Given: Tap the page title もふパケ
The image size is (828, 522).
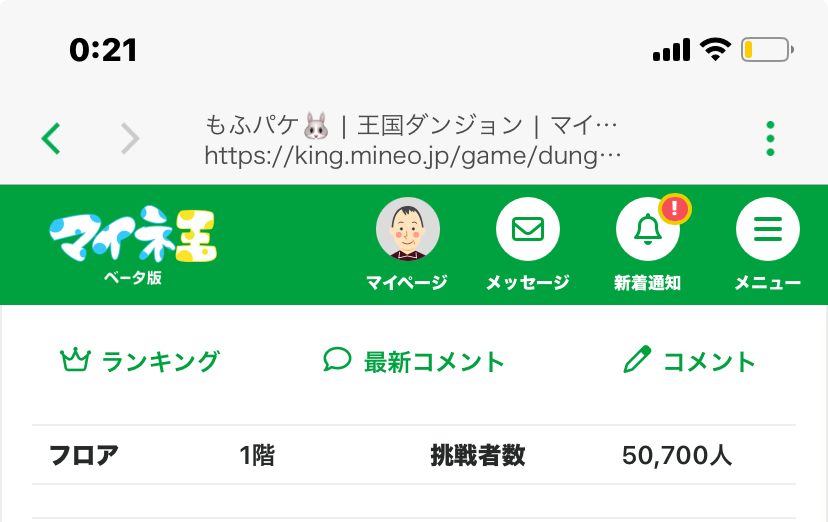Looking at the screenshot, I should point(252,126).
